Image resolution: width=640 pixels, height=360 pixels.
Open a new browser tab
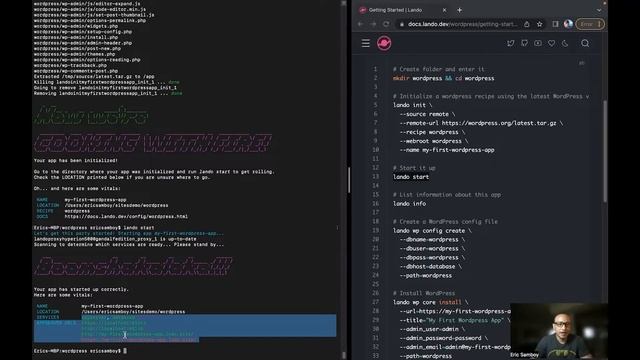460,10
